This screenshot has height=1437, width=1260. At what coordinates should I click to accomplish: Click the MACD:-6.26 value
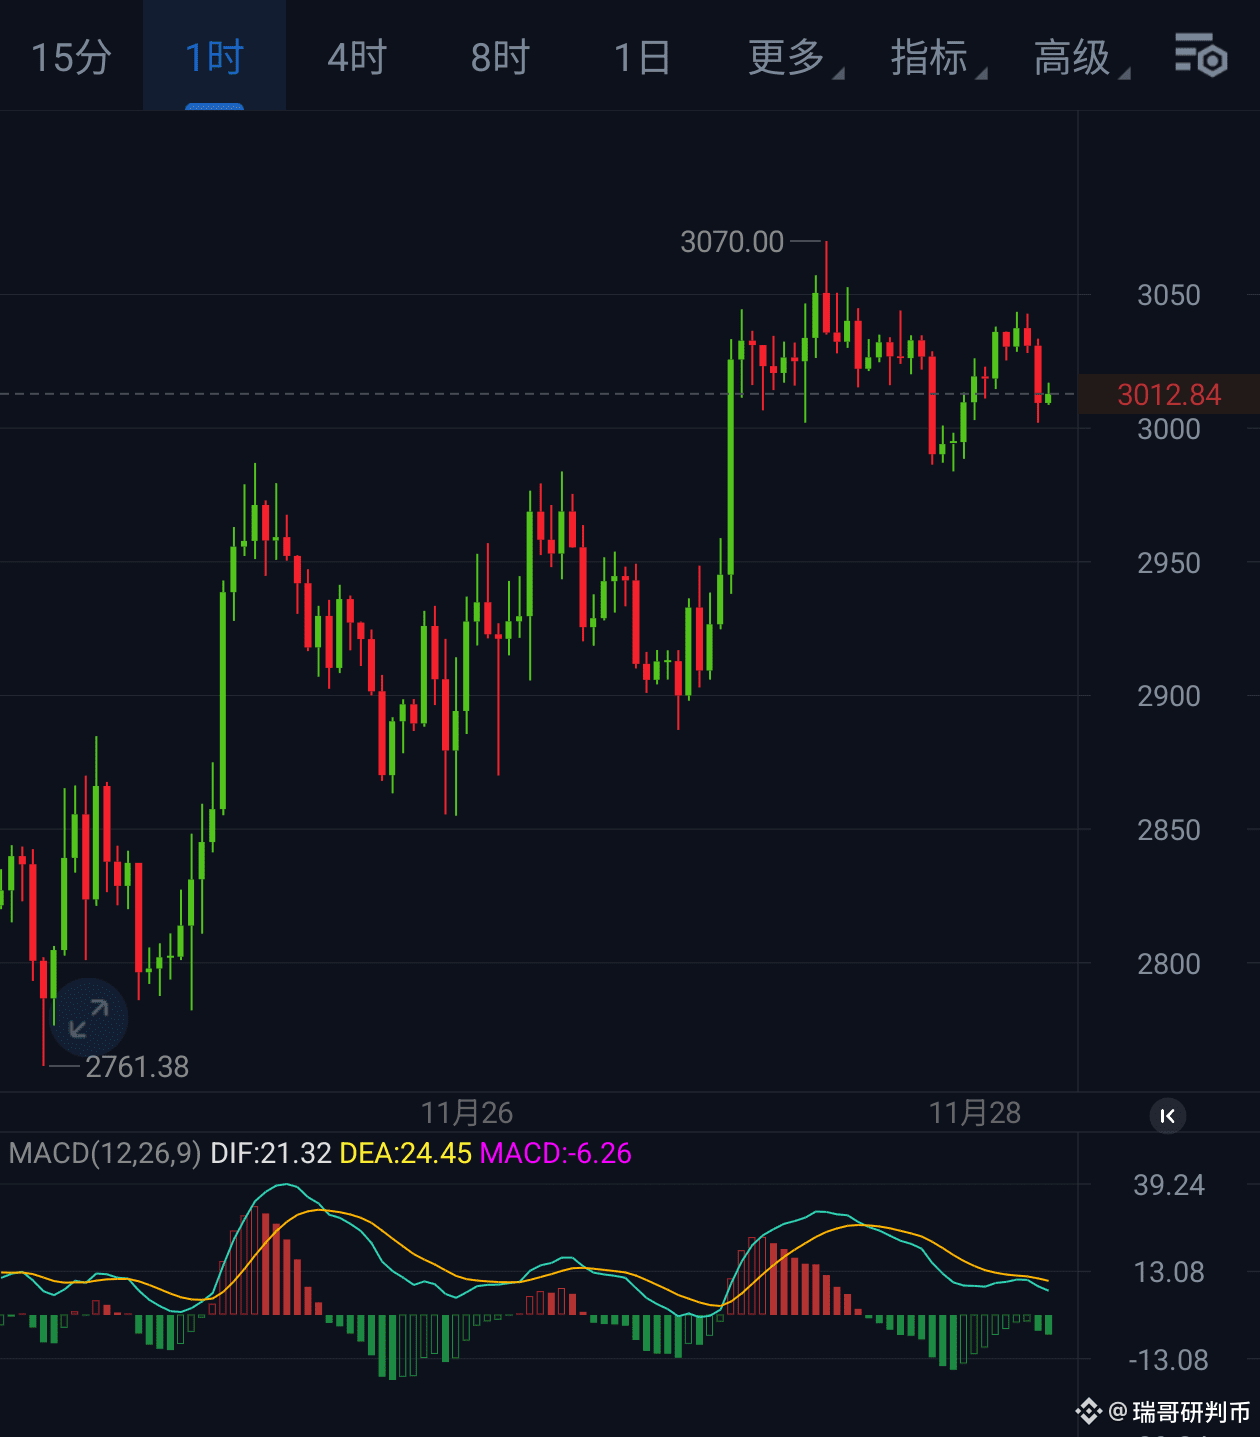[556, 1154]
